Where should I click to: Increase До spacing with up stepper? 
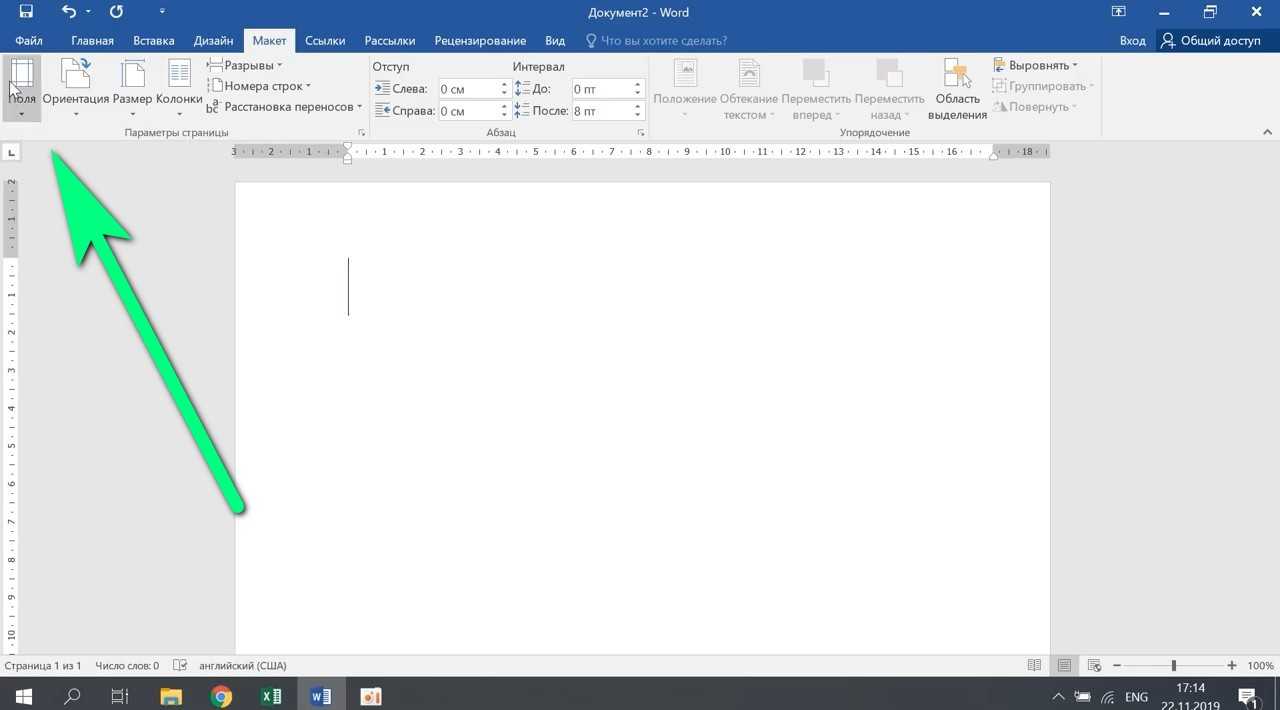638,85
